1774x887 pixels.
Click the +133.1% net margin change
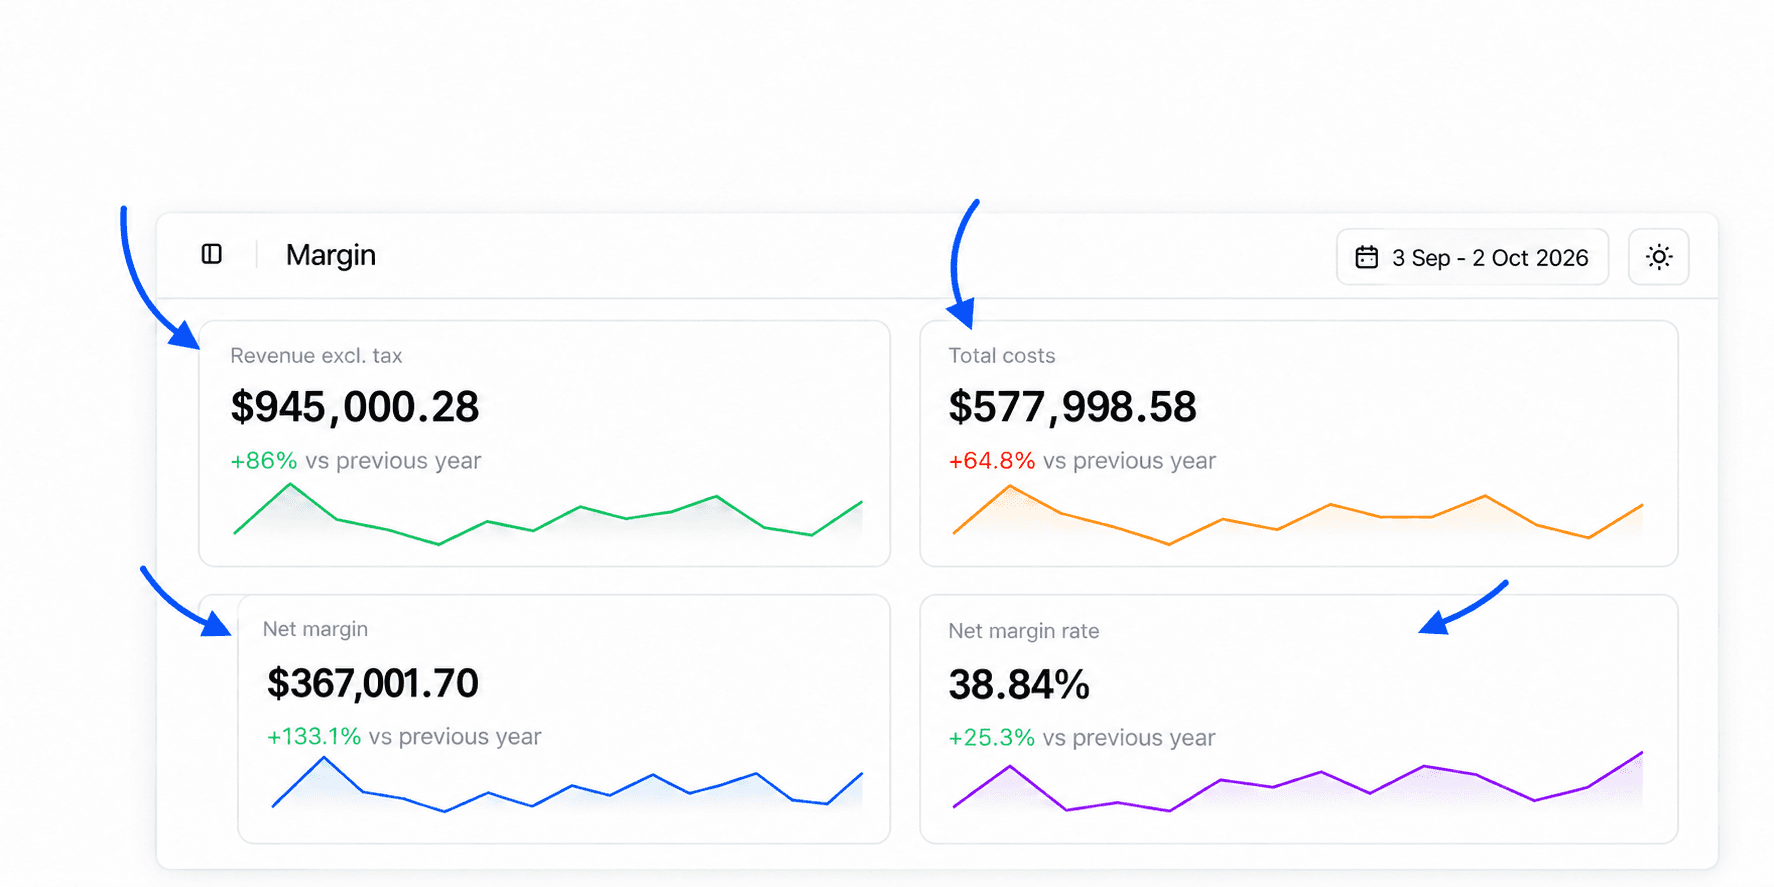click(x=314, y=737)
